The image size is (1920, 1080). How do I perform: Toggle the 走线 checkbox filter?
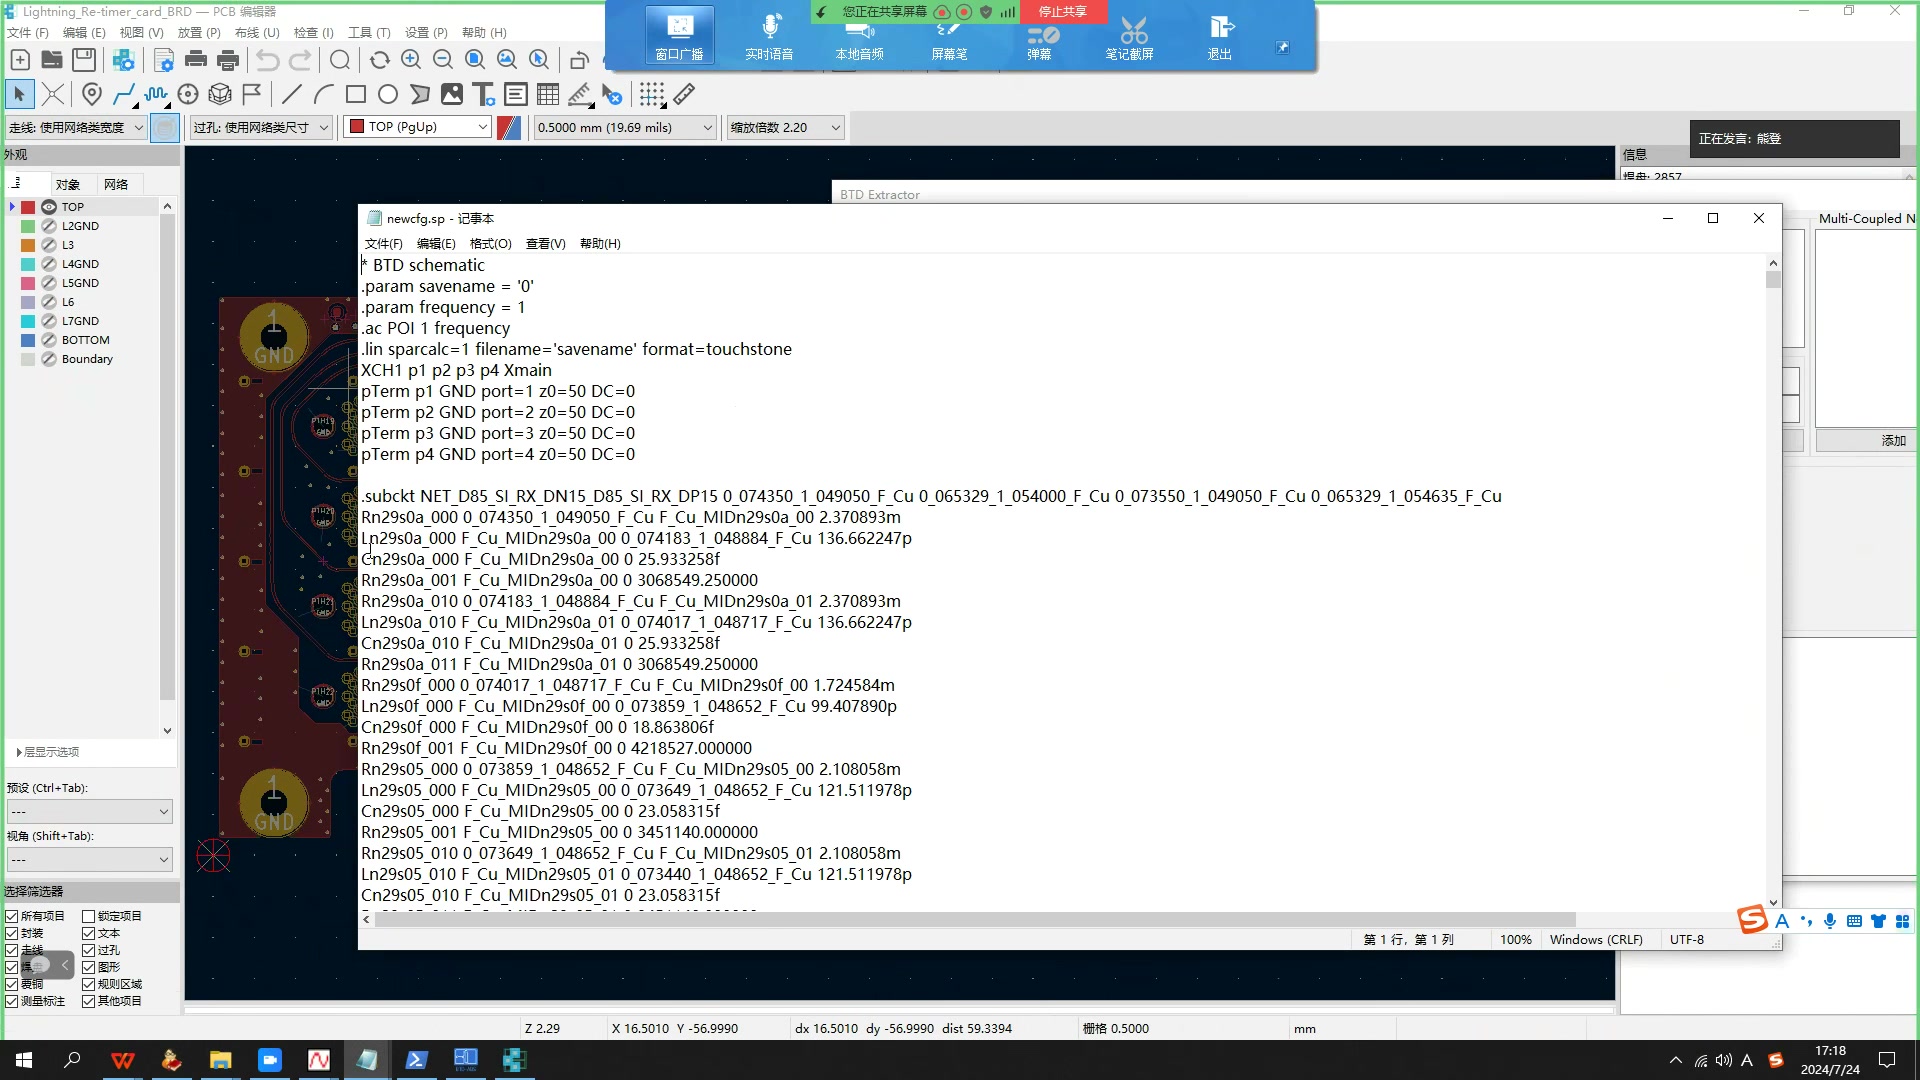tap(12, 949)
